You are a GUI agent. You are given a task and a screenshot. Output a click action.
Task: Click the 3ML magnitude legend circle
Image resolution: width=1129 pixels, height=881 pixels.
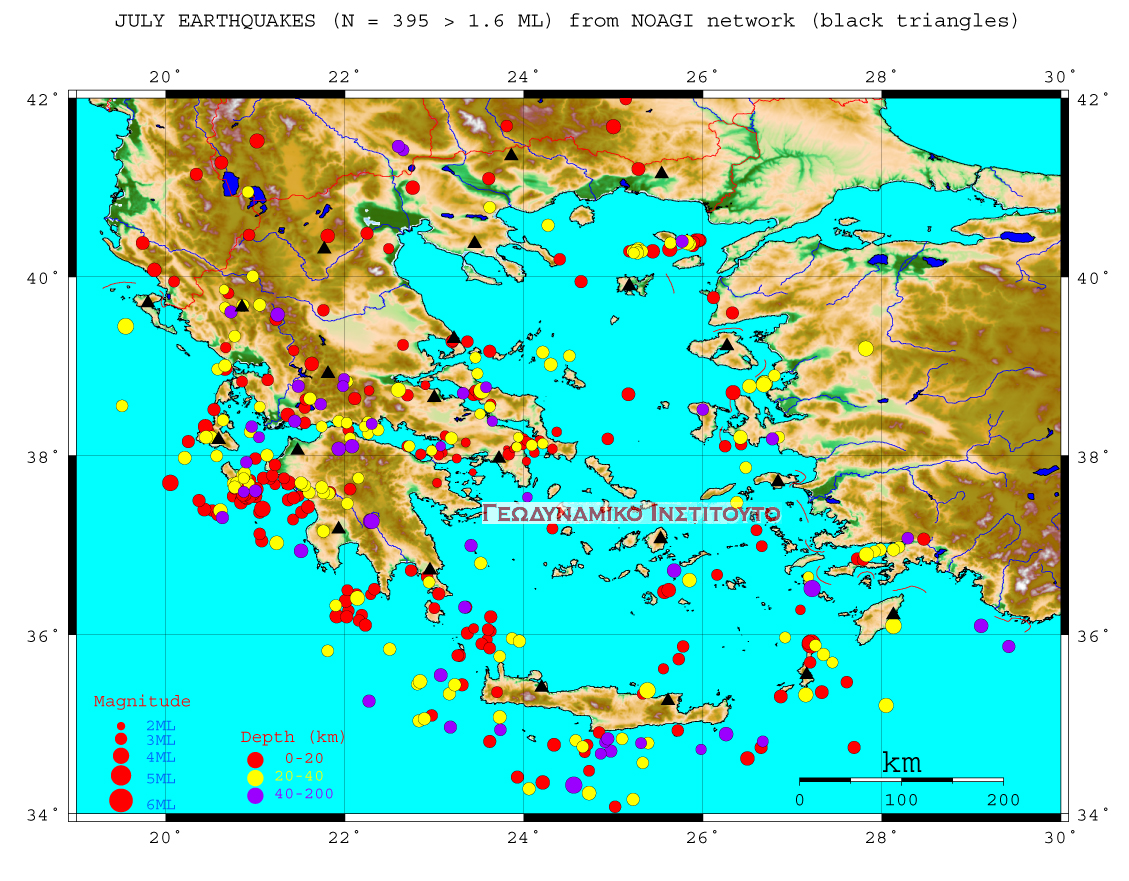[121, 739]
